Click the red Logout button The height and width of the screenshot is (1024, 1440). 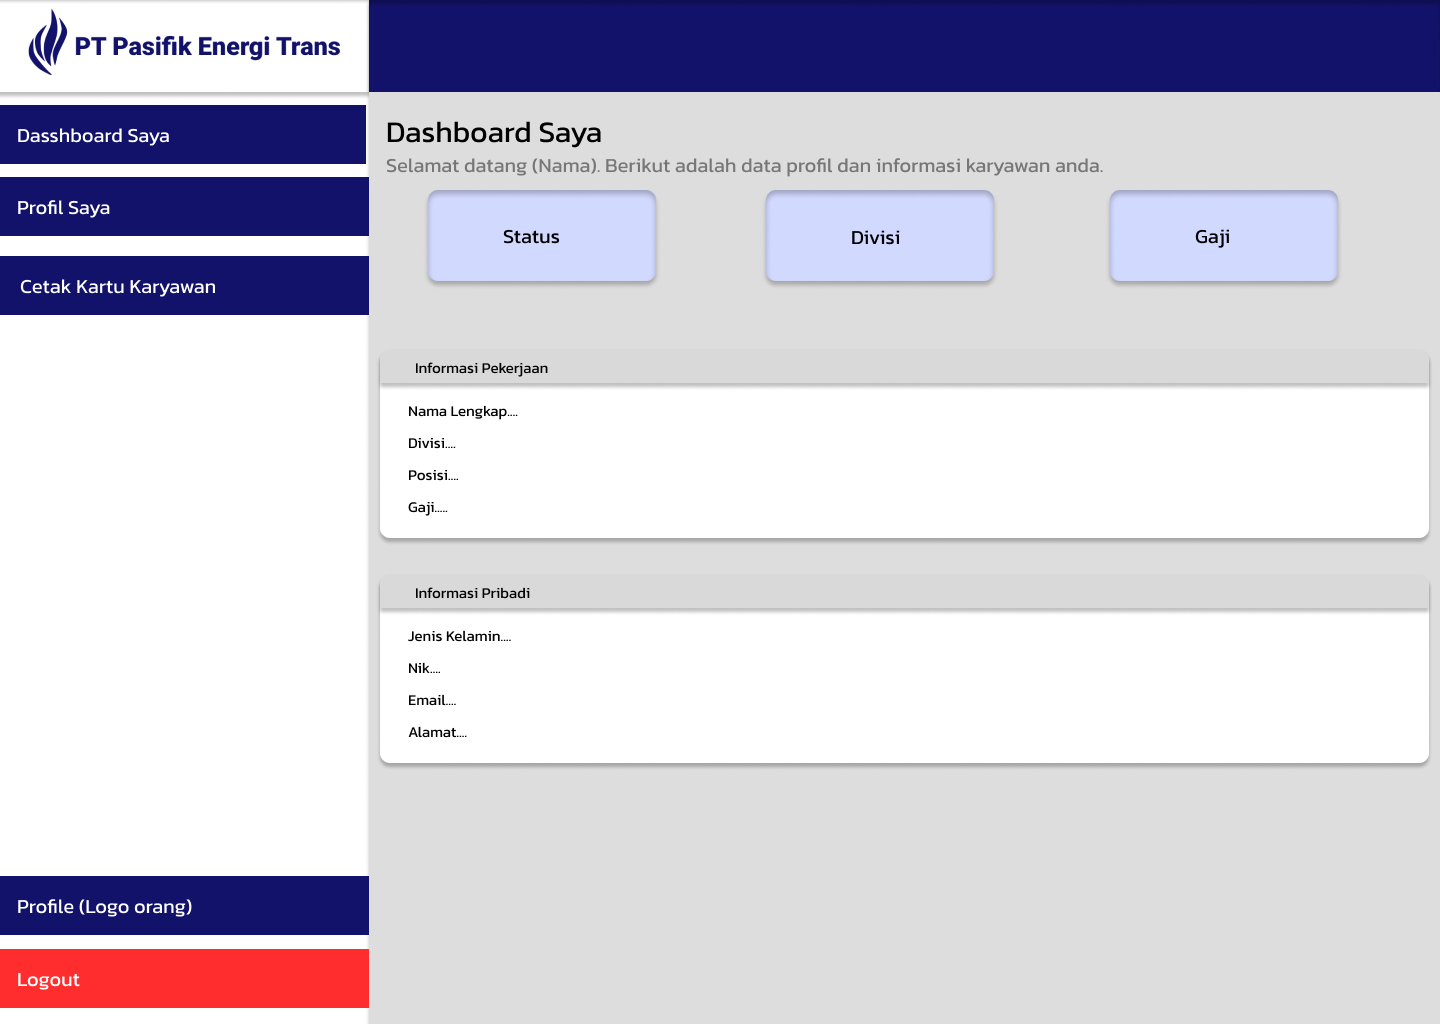pyautogui.click(x=184, y=979)
